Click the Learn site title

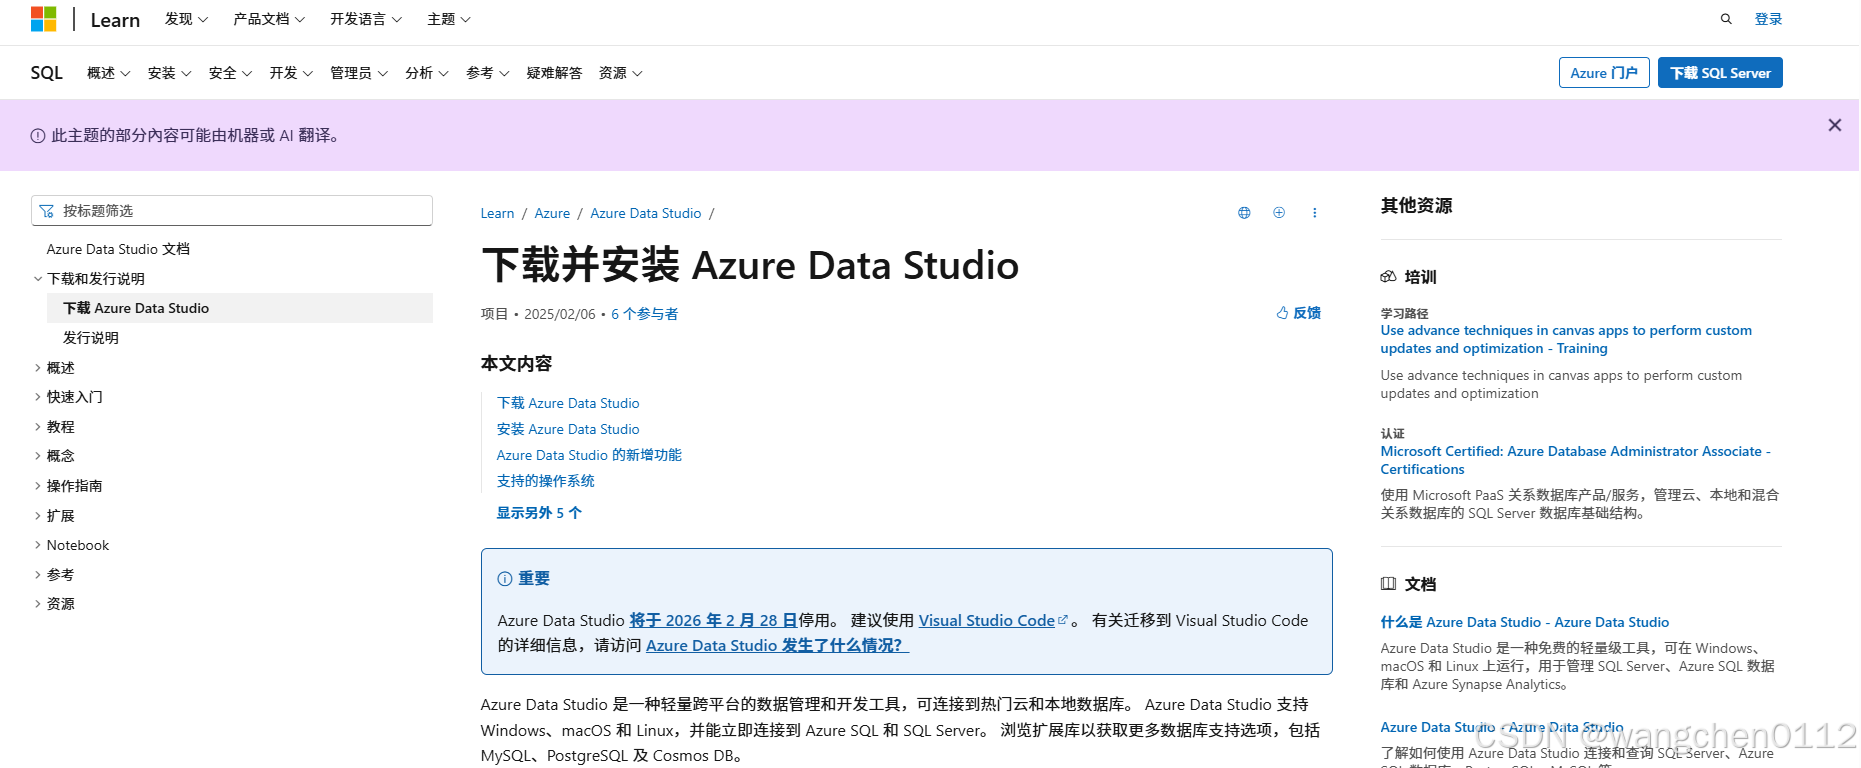[x=115, y=20]
